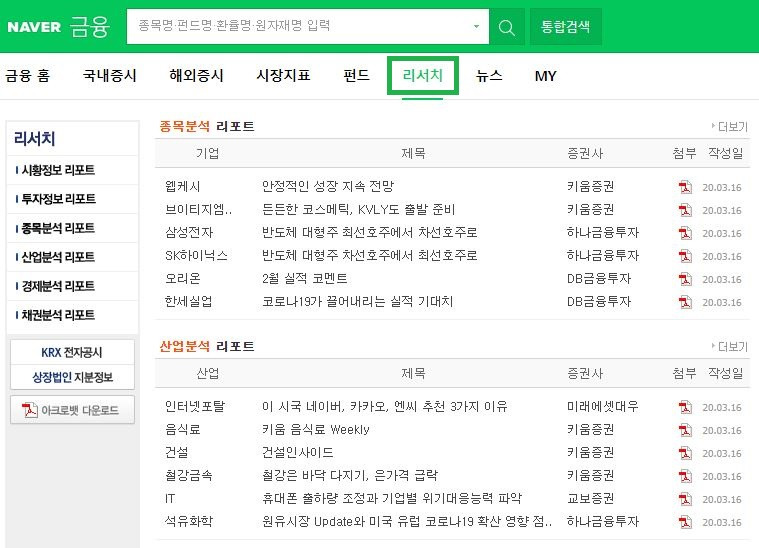
Task: Open report 건설인사이드
Action: [297, 453]
